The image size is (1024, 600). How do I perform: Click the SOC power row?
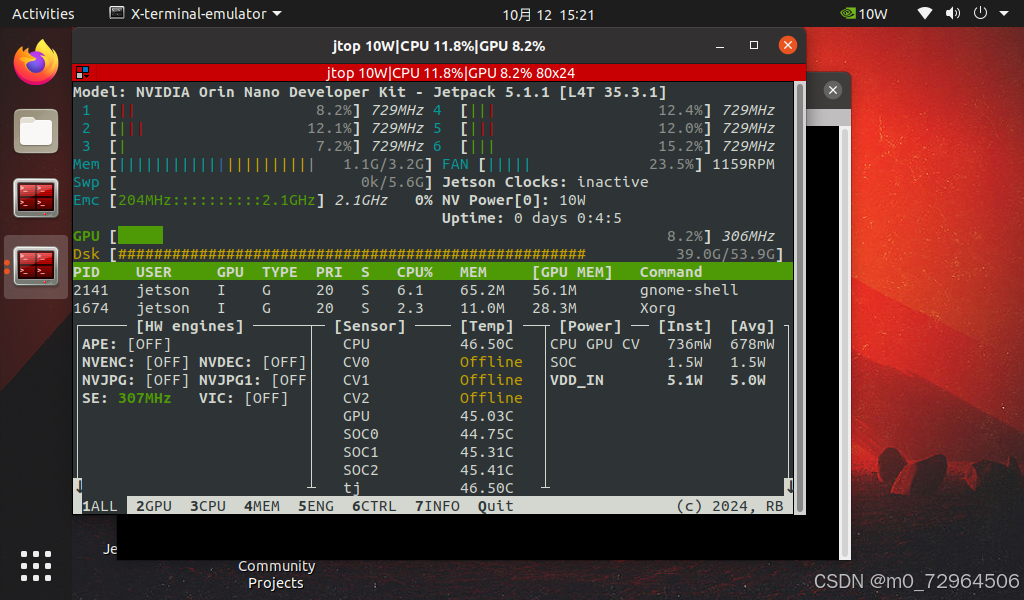click(658, 362)
